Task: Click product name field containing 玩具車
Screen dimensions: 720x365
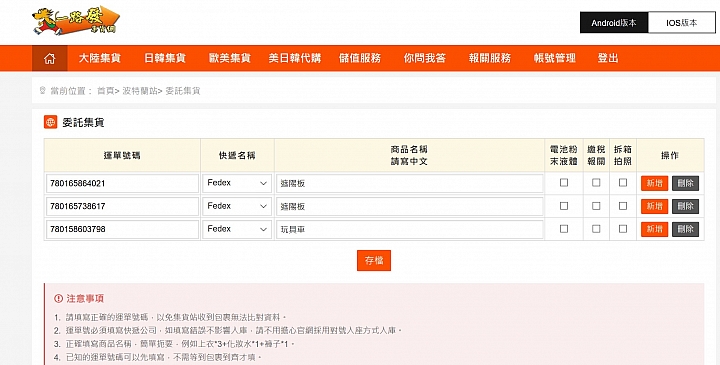Action: coord(410,229)
